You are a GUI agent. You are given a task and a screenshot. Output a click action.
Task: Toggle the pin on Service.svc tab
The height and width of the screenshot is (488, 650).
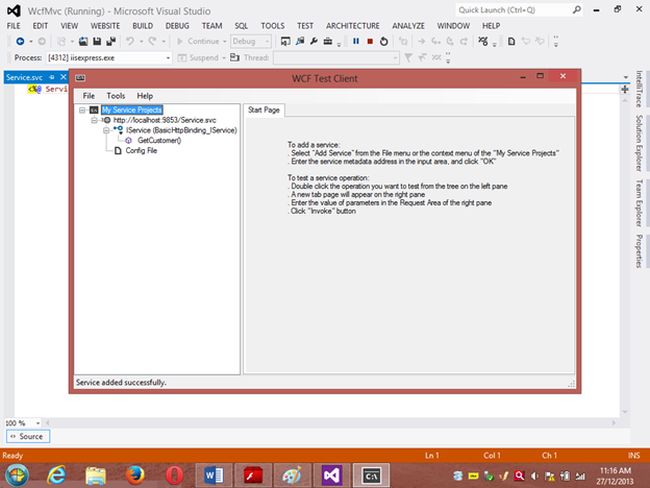pos(52,77)
